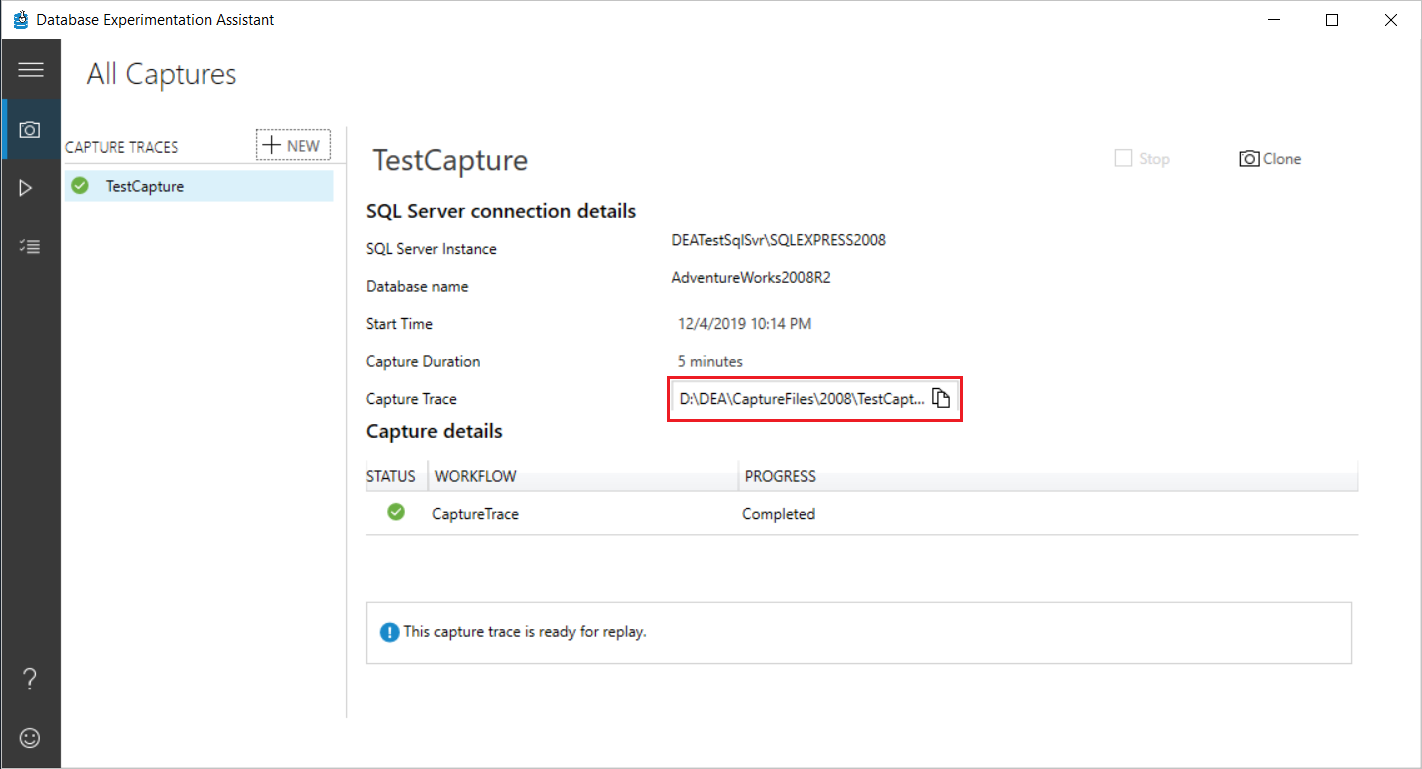Image resolution: width=1422 pixels, height=769 pixels.
Task: Click the STATUS column header
Action: tap(391, 476)
